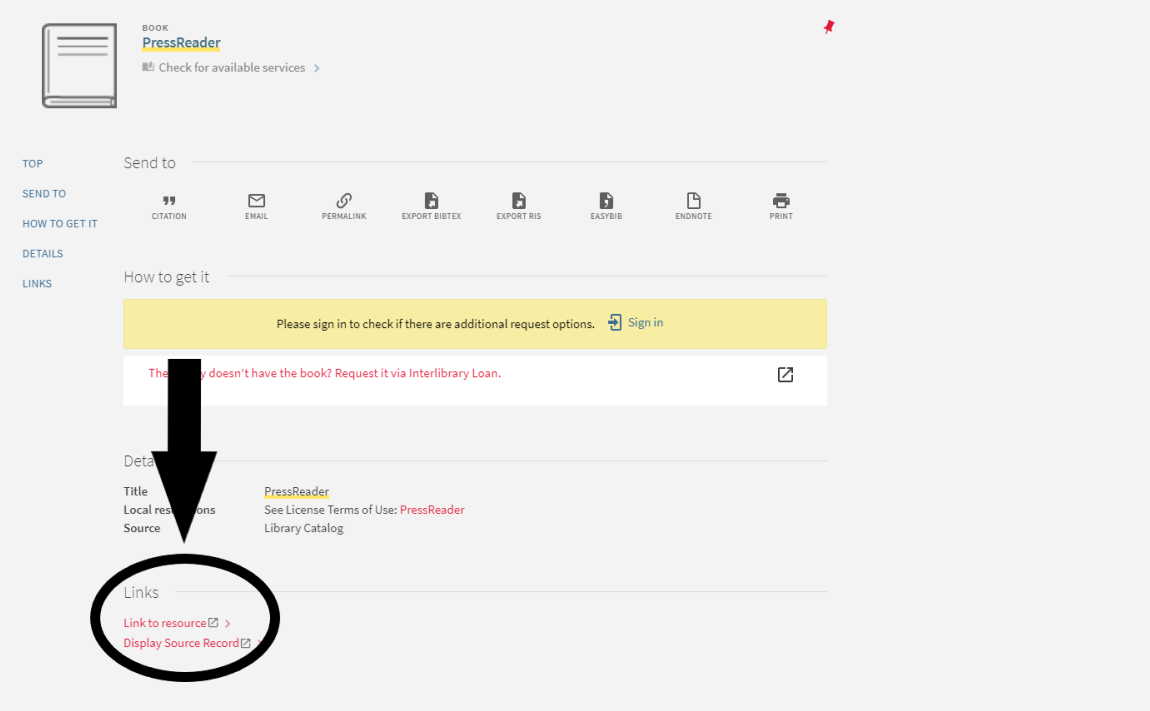Open the PressReader title link at top
Image resolution: width=1150 pixels, height=711 pixels.
(x=181, y=43)
